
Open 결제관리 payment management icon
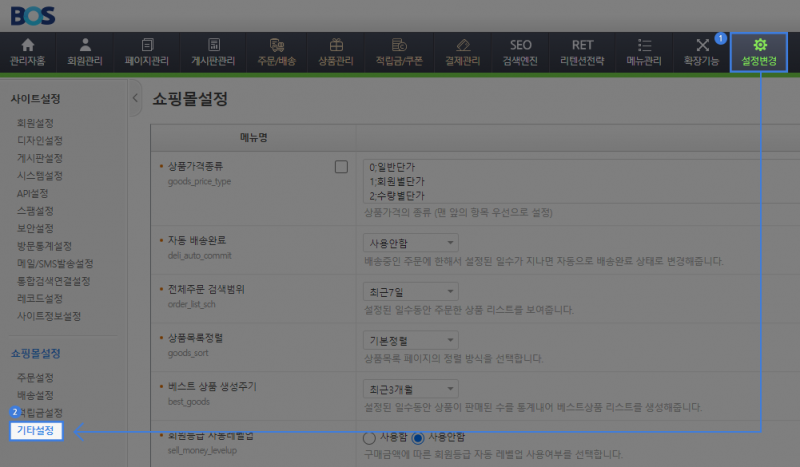461,46
